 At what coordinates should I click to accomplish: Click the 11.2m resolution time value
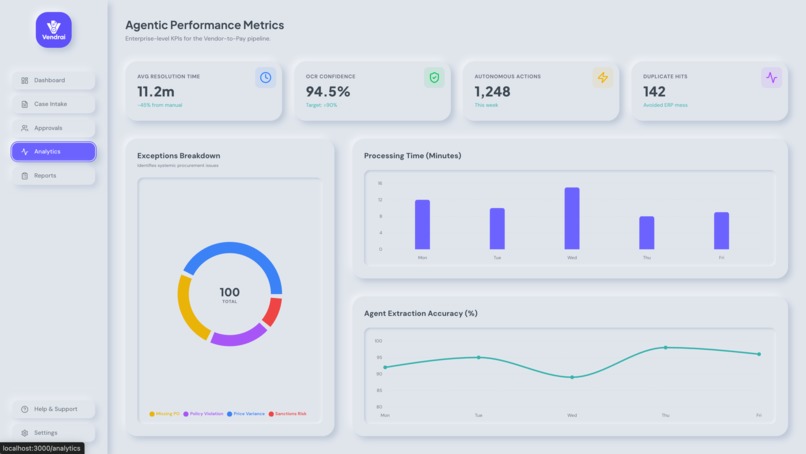(x=156, y=92)
